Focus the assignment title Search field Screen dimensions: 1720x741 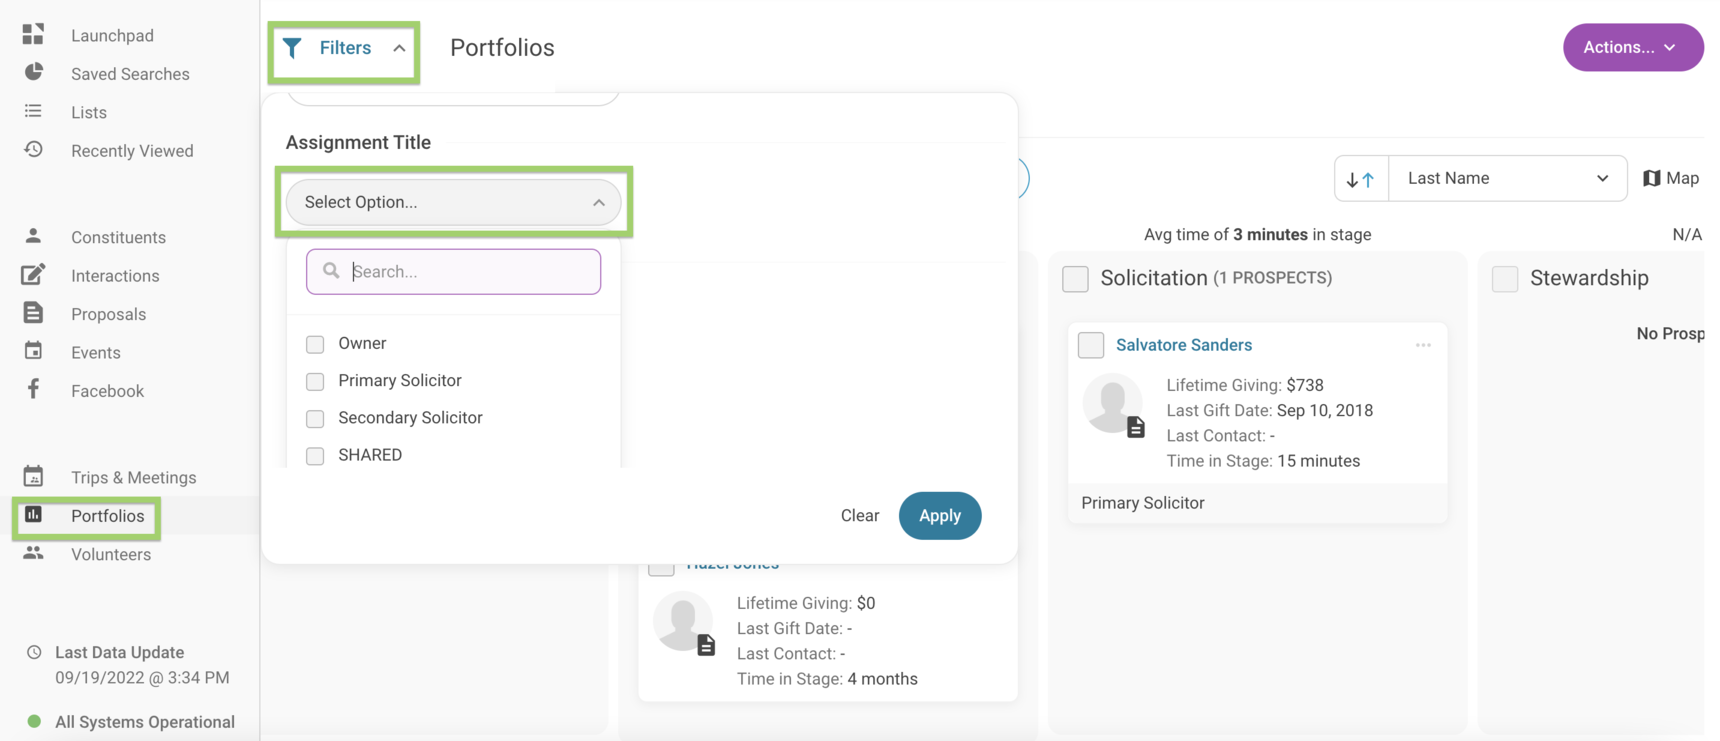pos(453,271)
